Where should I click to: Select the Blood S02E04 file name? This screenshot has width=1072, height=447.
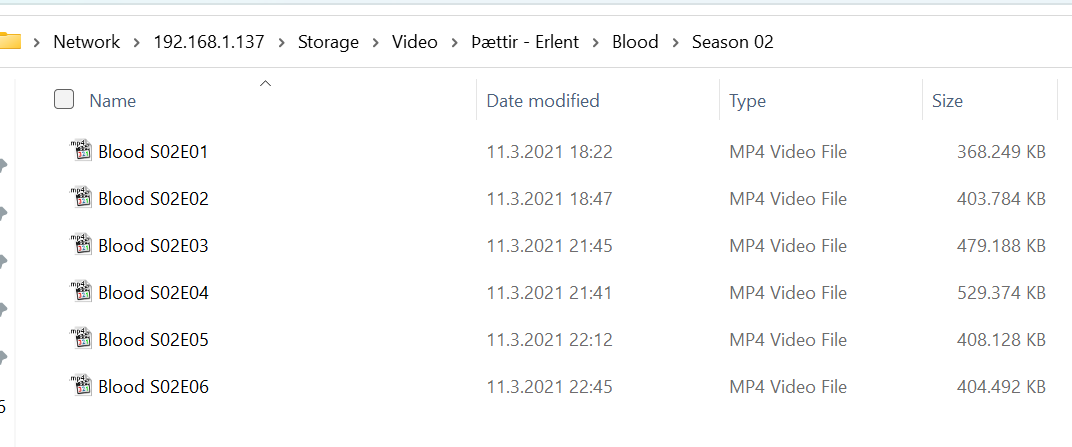153,293
